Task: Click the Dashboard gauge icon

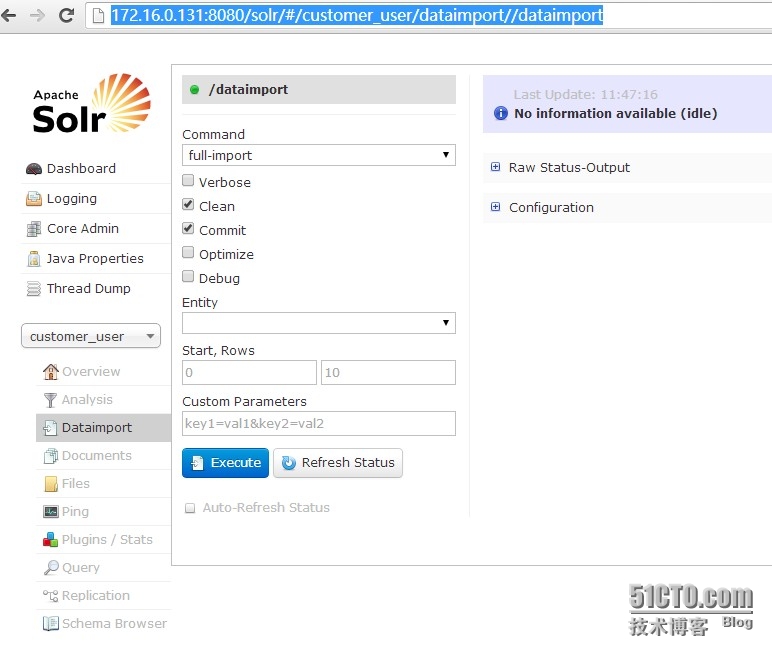Action: pyautogui.click(x=33, y=169)
